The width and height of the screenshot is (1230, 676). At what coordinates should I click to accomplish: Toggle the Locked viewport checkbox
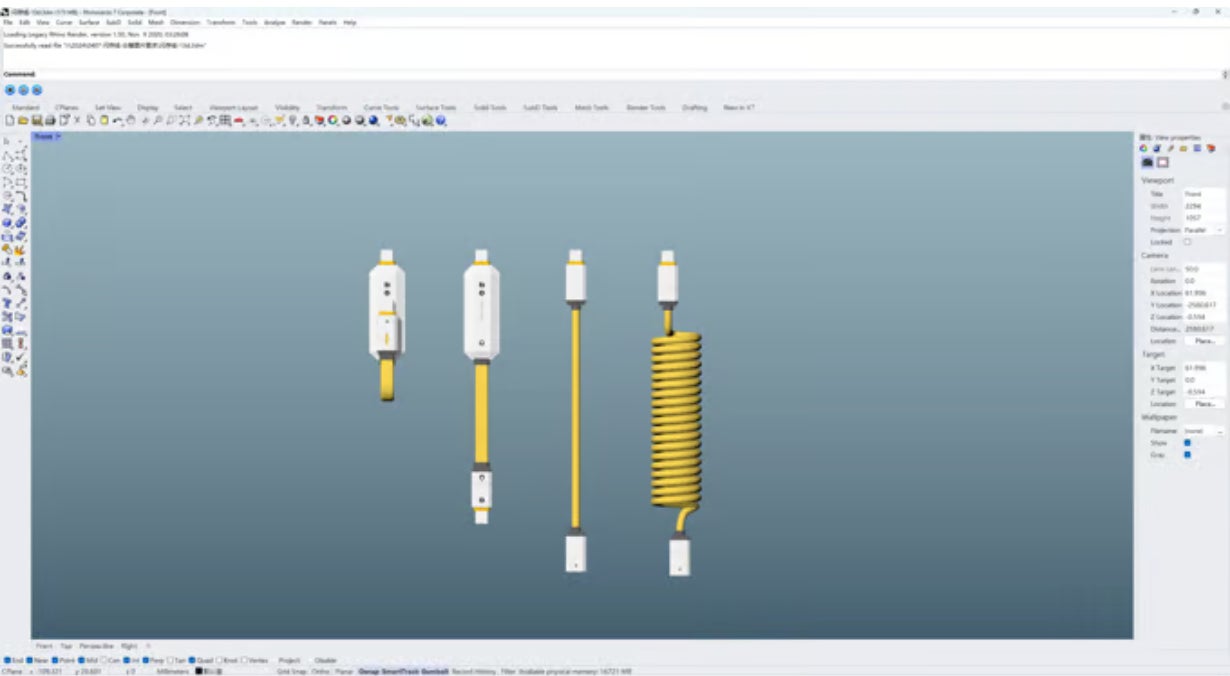1188,242
